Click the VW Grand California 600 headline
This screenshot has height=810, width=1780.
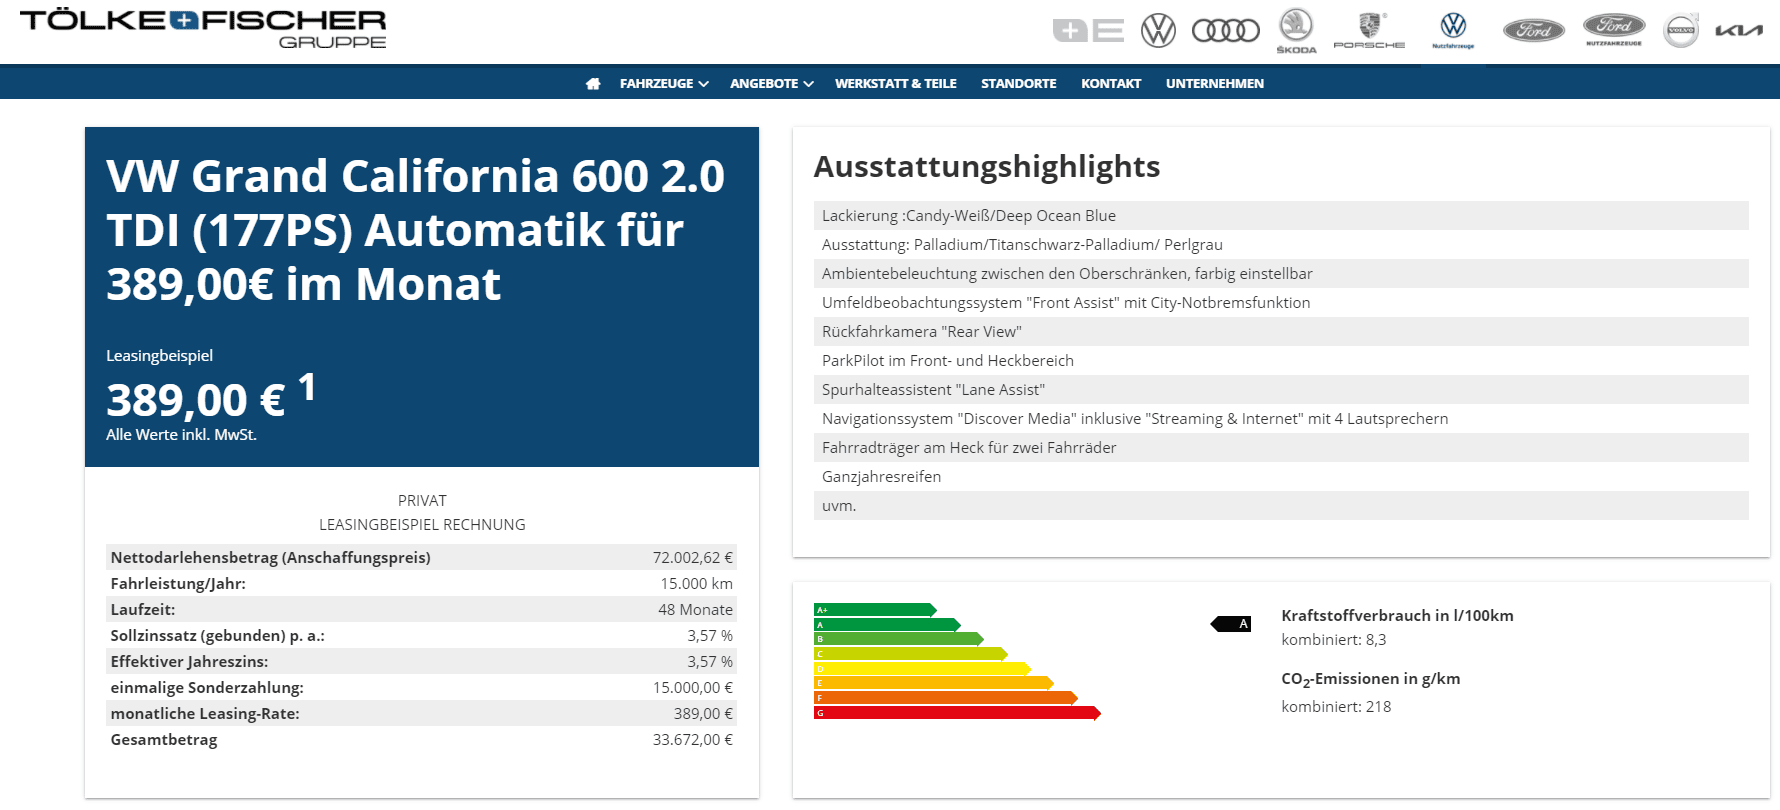(416, 230)
